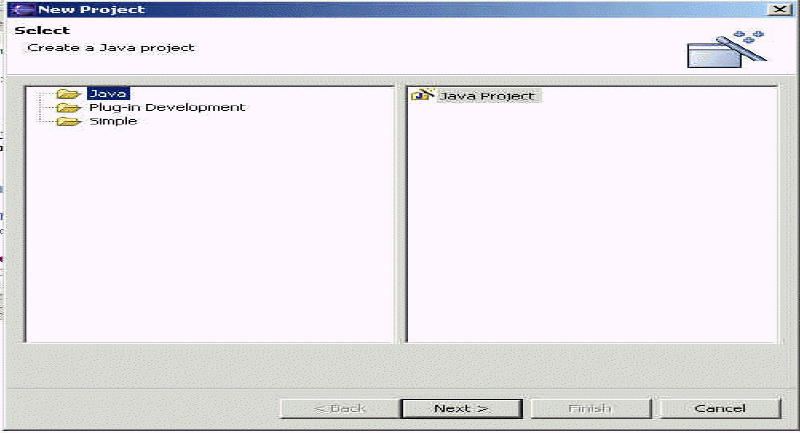Click the Java Project wizard icon
800x433 pixels.
422,95
